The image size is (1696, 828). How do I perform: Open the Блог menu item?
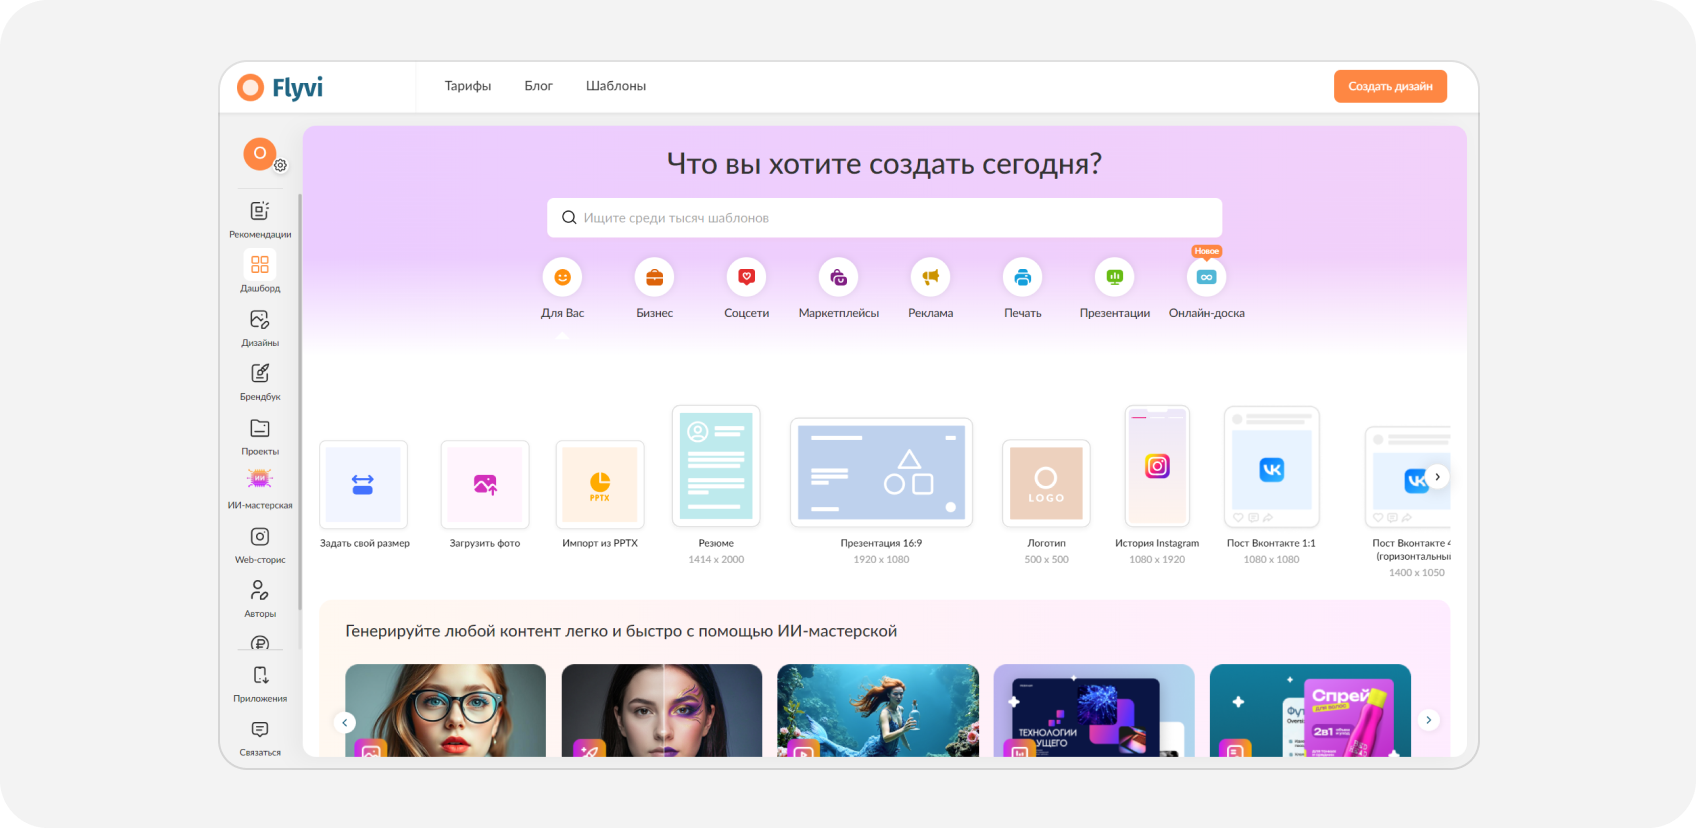538,86
